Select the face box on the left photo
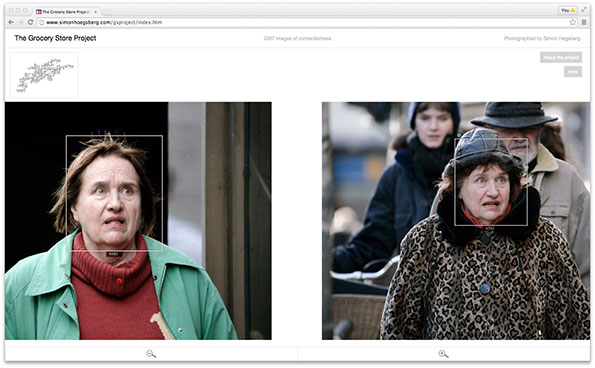 (114, 193)
